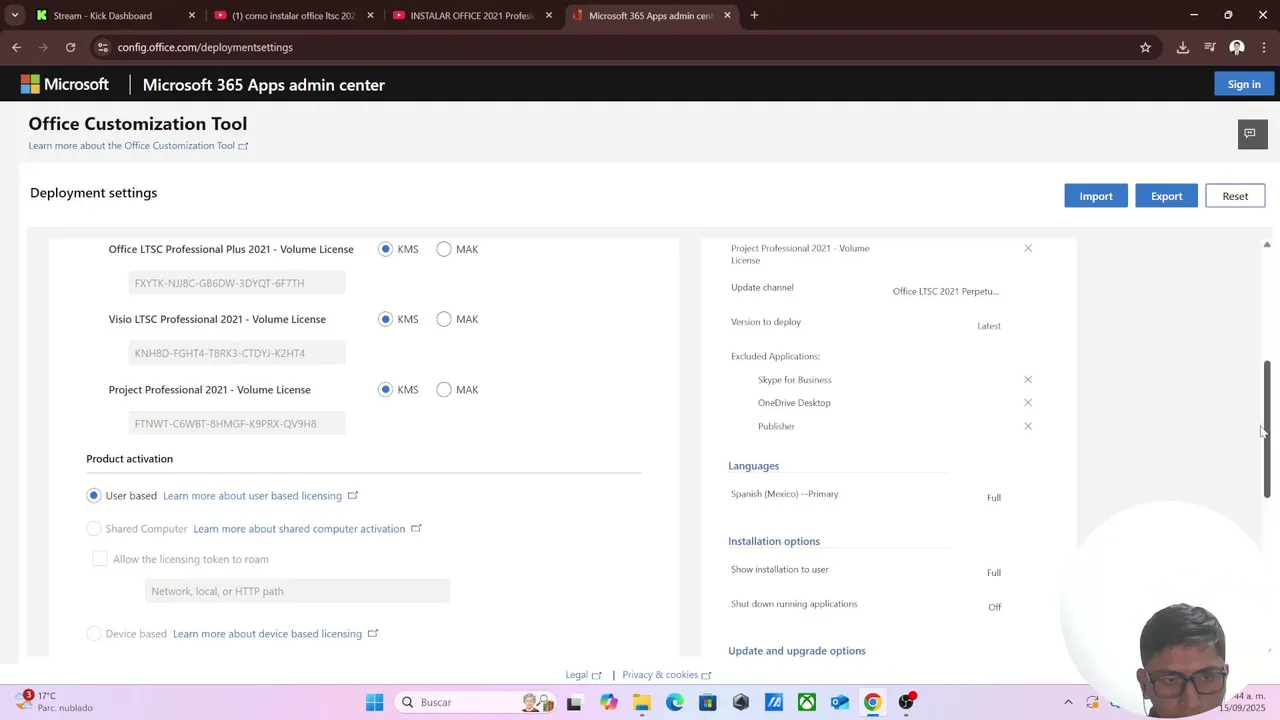
Task: Click the Export button
Action: click(1166, 196)
